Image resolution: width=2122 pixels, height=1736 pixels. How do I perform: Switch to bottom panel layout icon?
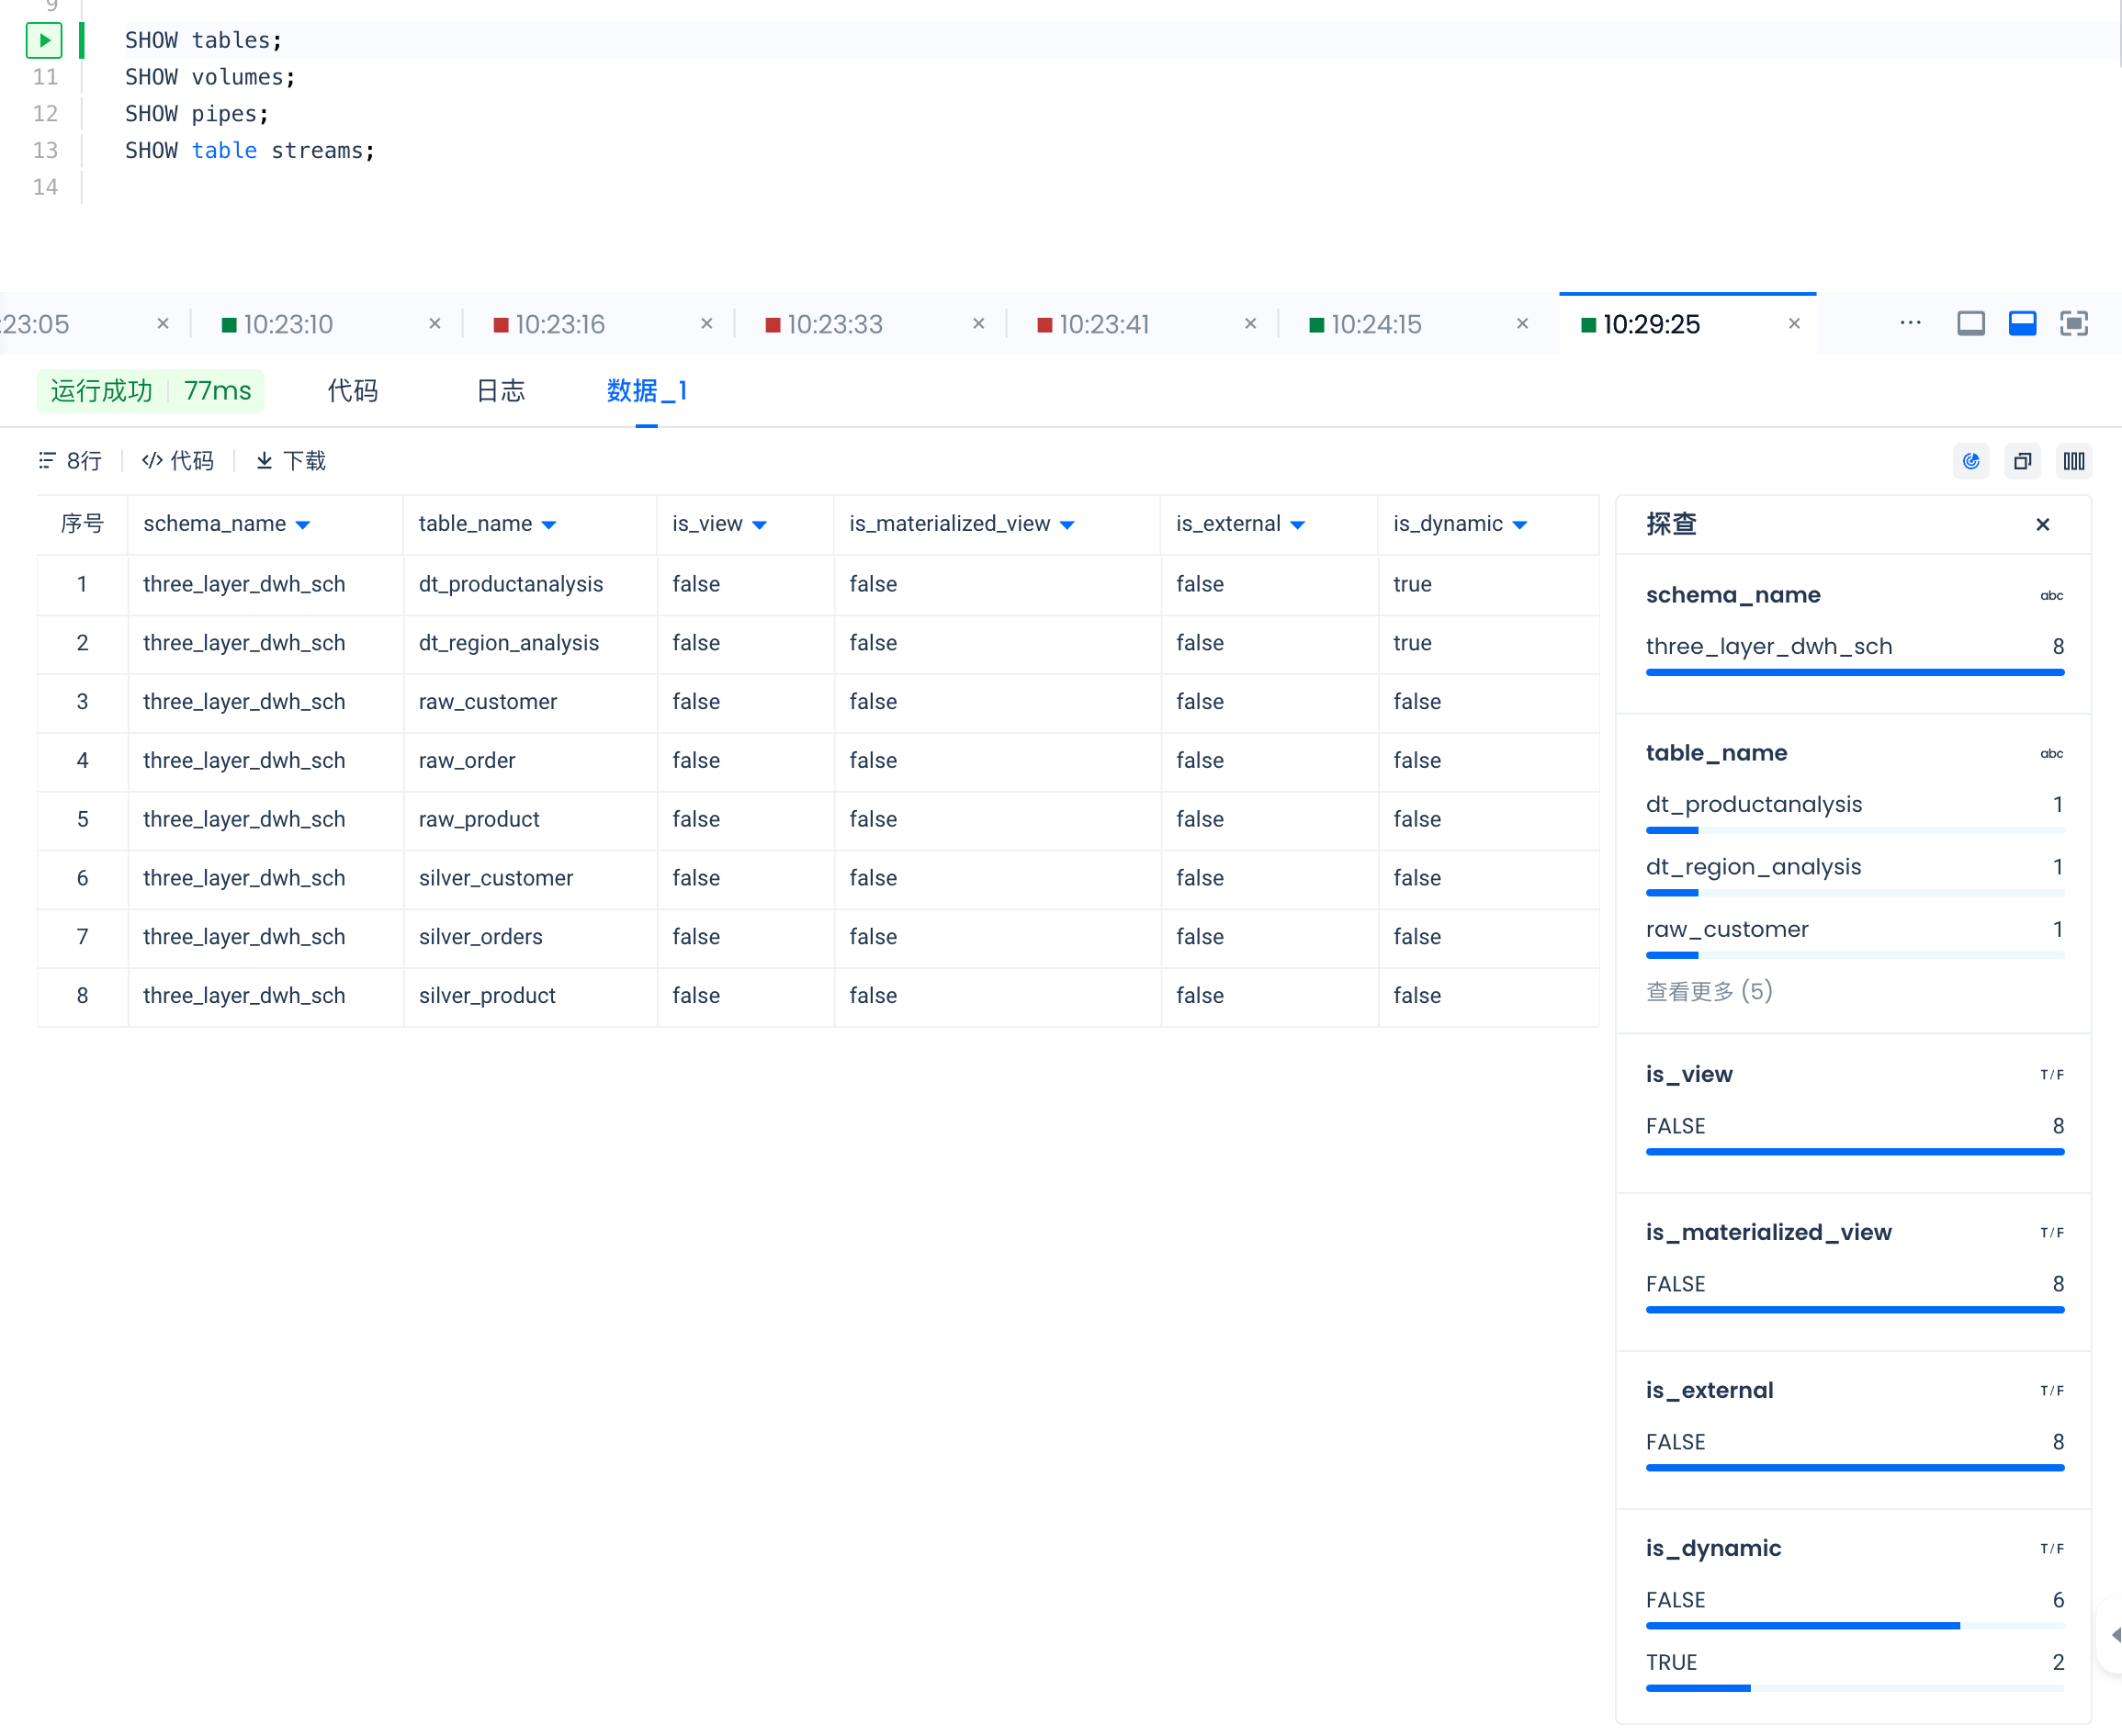point(2022,324)
